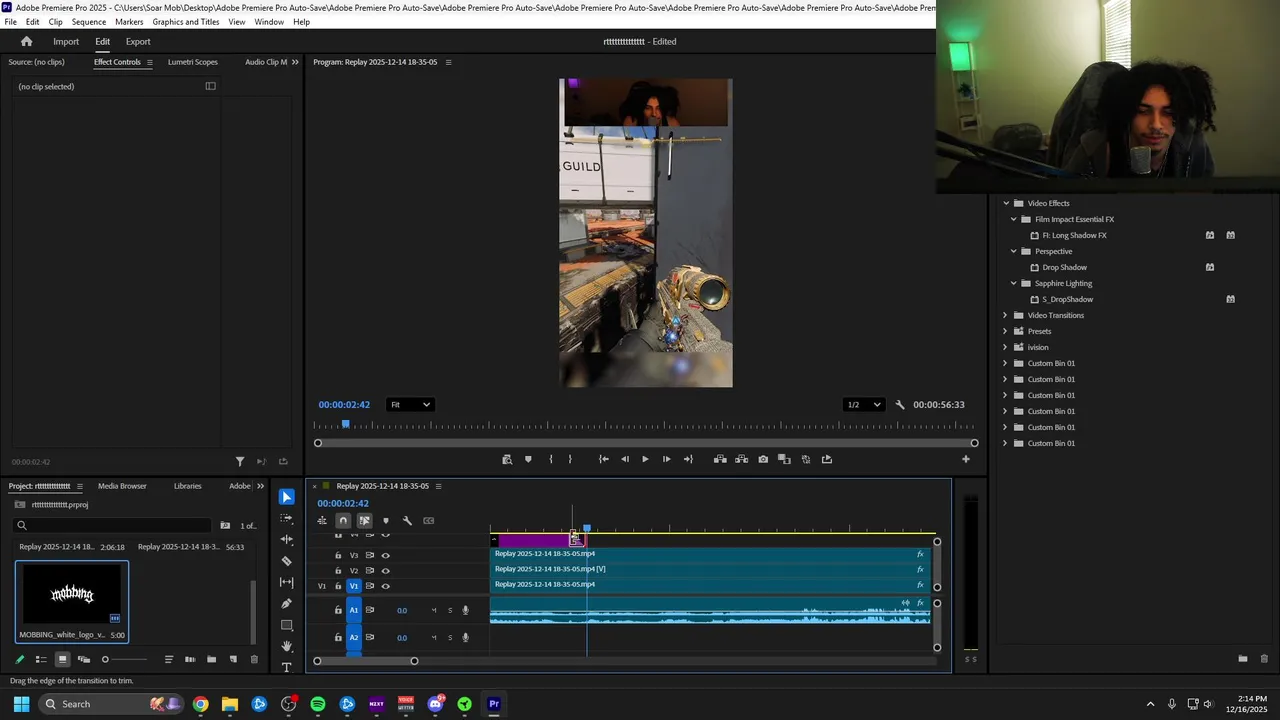
Task: Toggle captions track button in the timeline
Action: click(429, 520)
